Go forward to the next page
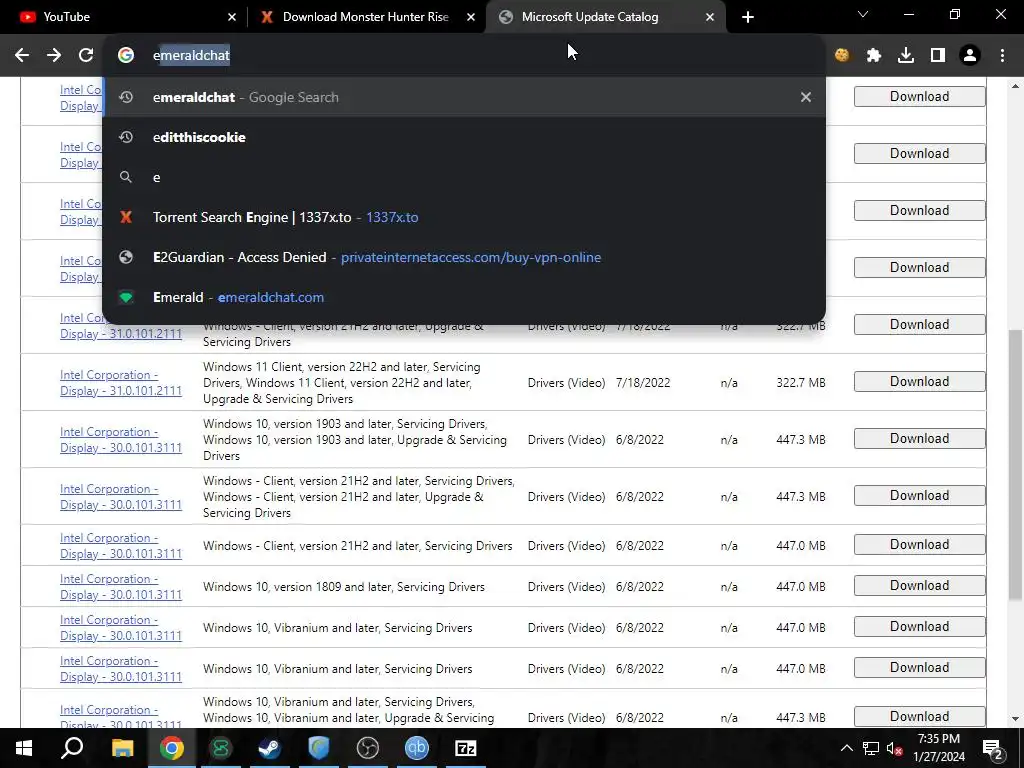 [x=54, y=56]
